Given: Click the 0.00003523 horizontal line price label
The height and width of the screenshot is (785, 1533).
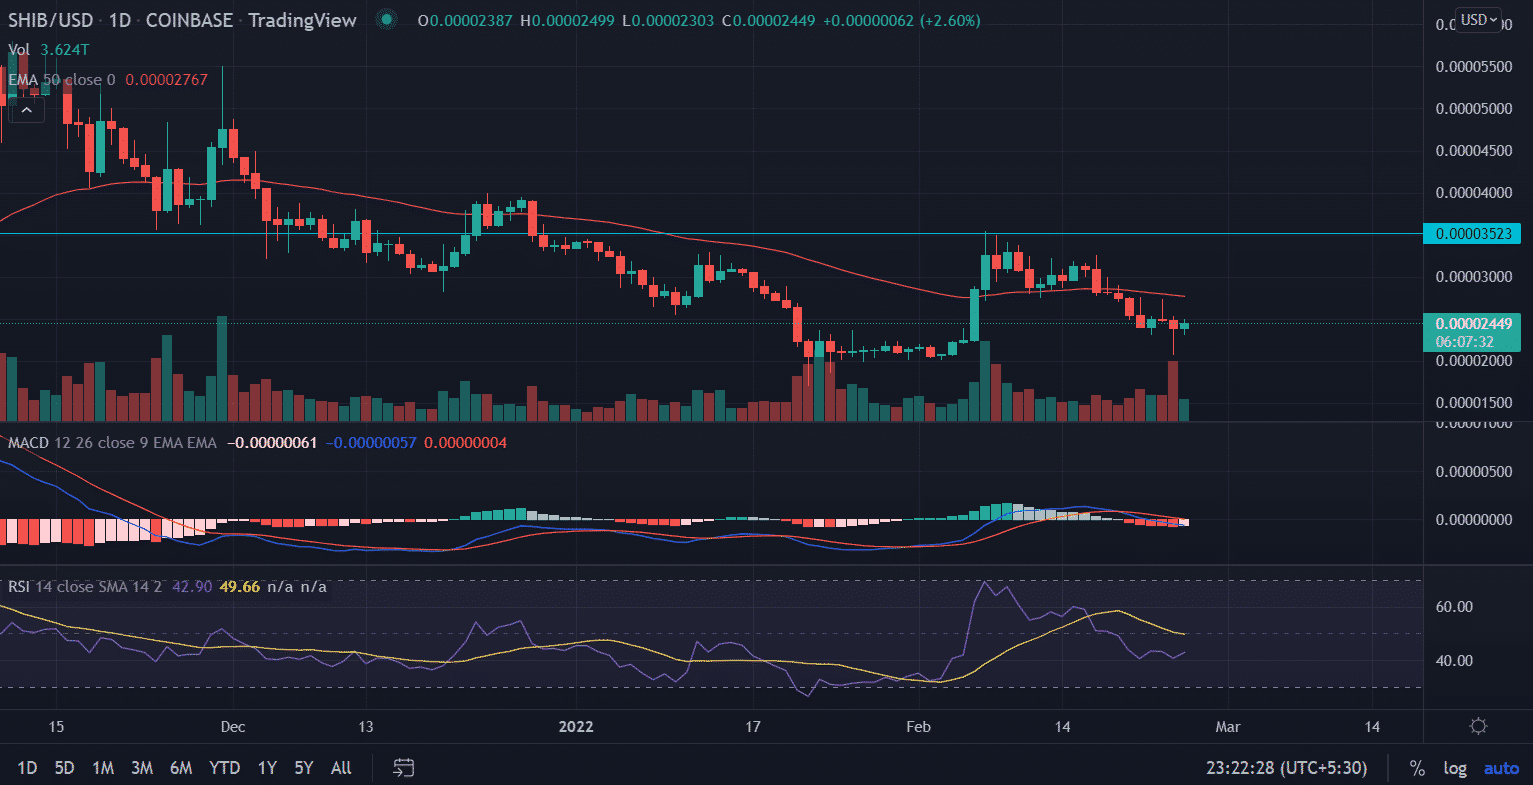Looking at the screenshot, I should [1471, 234].
